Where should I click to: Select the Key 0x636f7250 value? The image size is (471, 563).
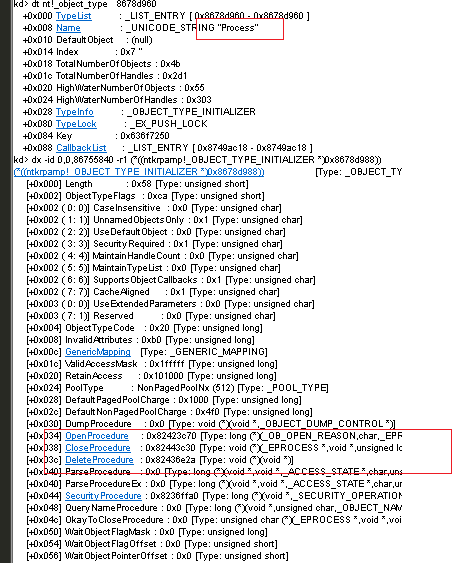145,136
